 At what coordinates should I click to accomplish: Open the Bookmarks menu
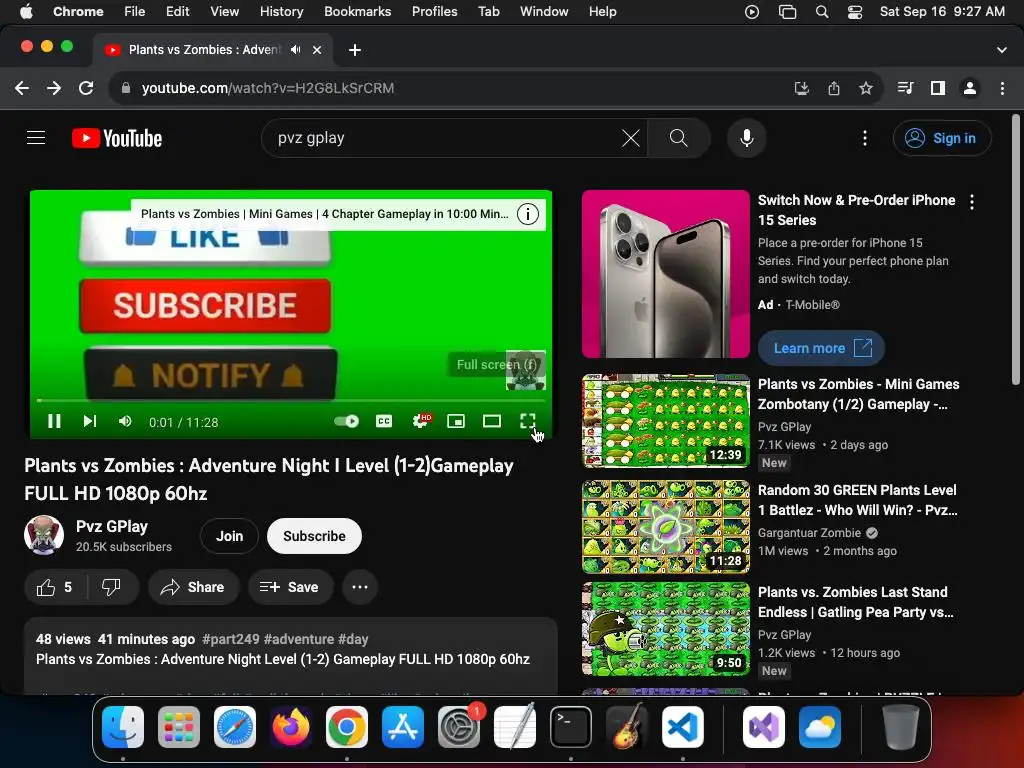(x=358, y=11)
